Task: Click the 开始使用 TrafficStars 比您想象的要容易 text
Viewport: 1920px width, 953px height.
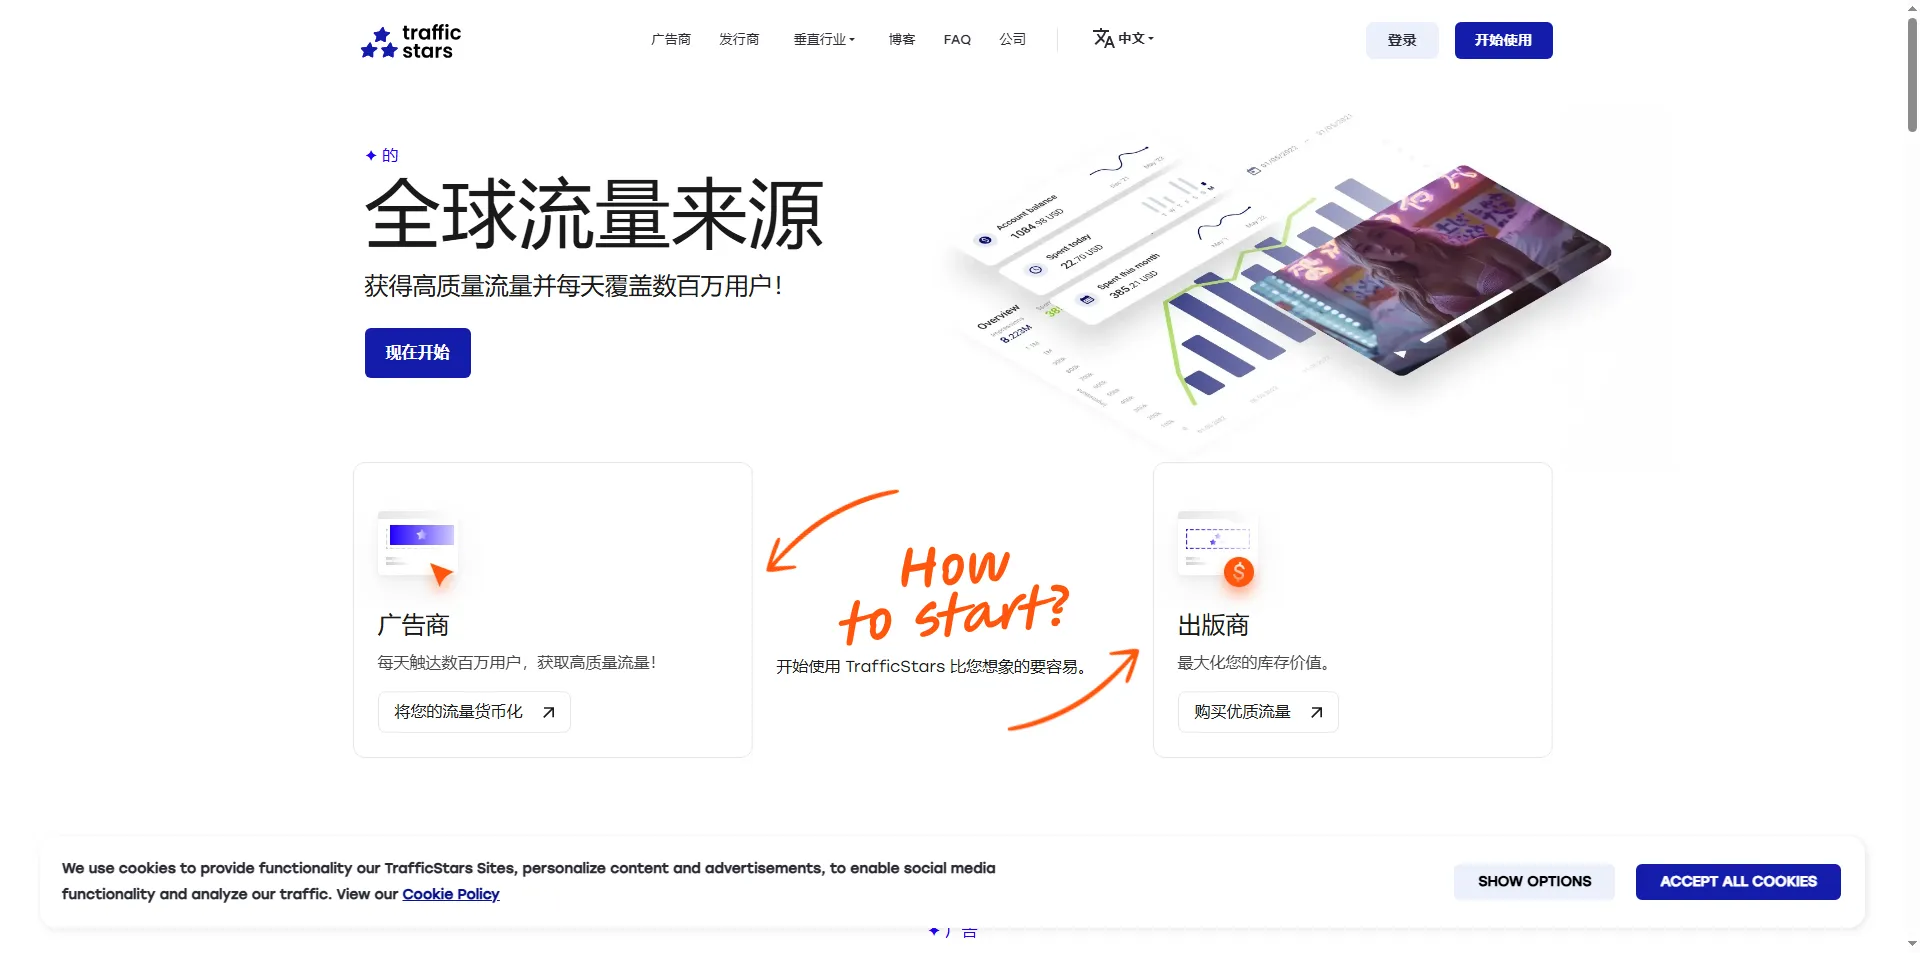Action: pyautogui.click(x=932, y=666)
